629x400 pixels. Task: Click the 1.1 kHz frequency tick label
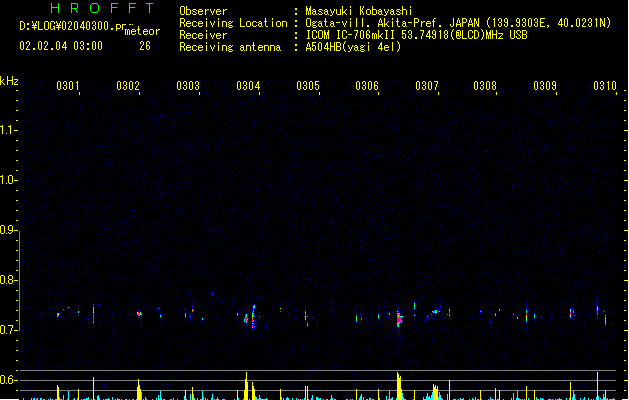point(8,130)
